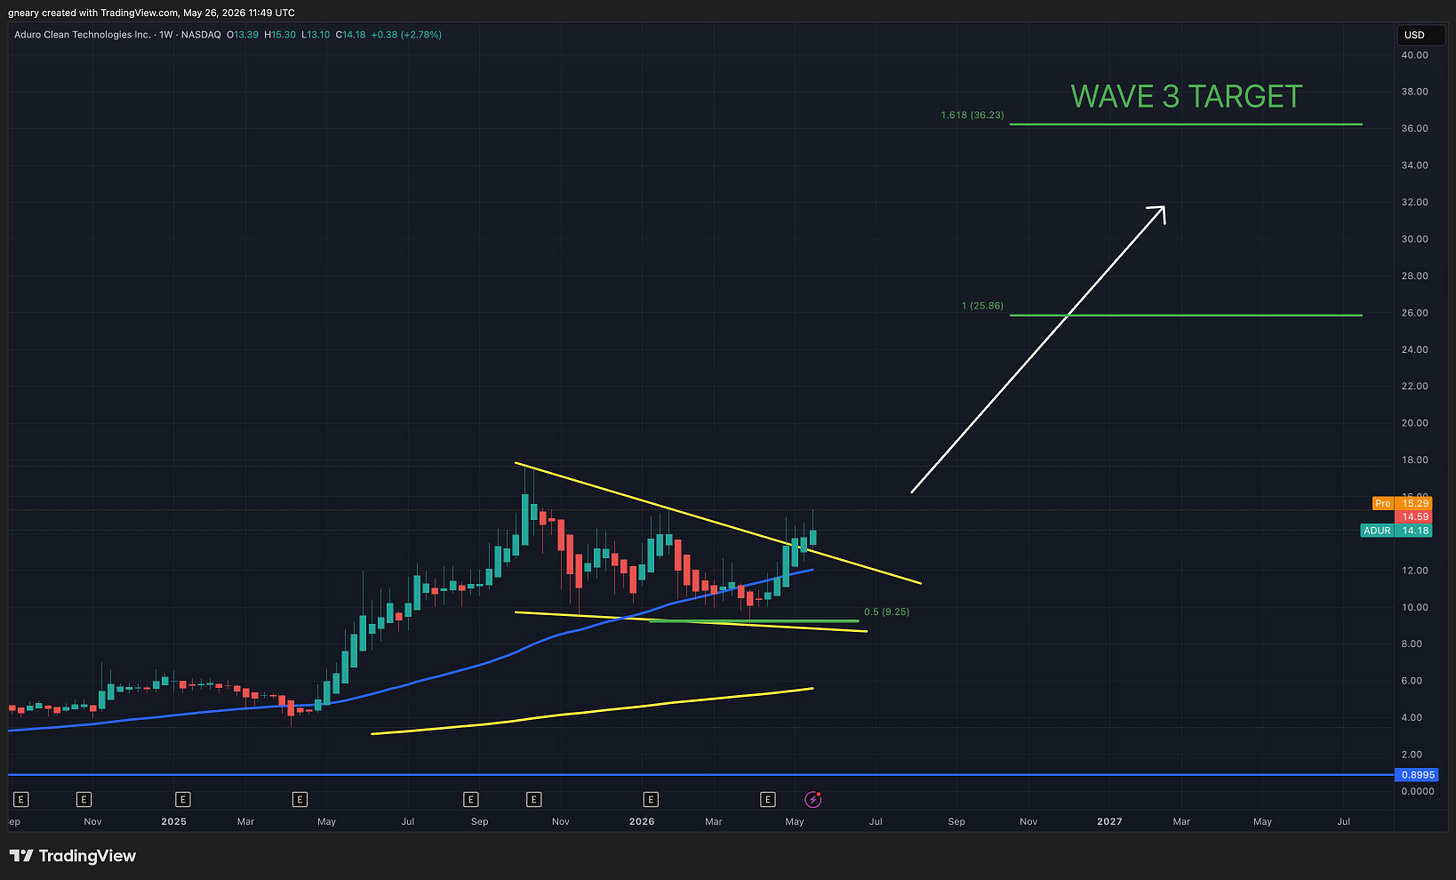Select the 1 (25.86) Fibonacci label
Screen dimensions: 1456x880
click(982, 305)
